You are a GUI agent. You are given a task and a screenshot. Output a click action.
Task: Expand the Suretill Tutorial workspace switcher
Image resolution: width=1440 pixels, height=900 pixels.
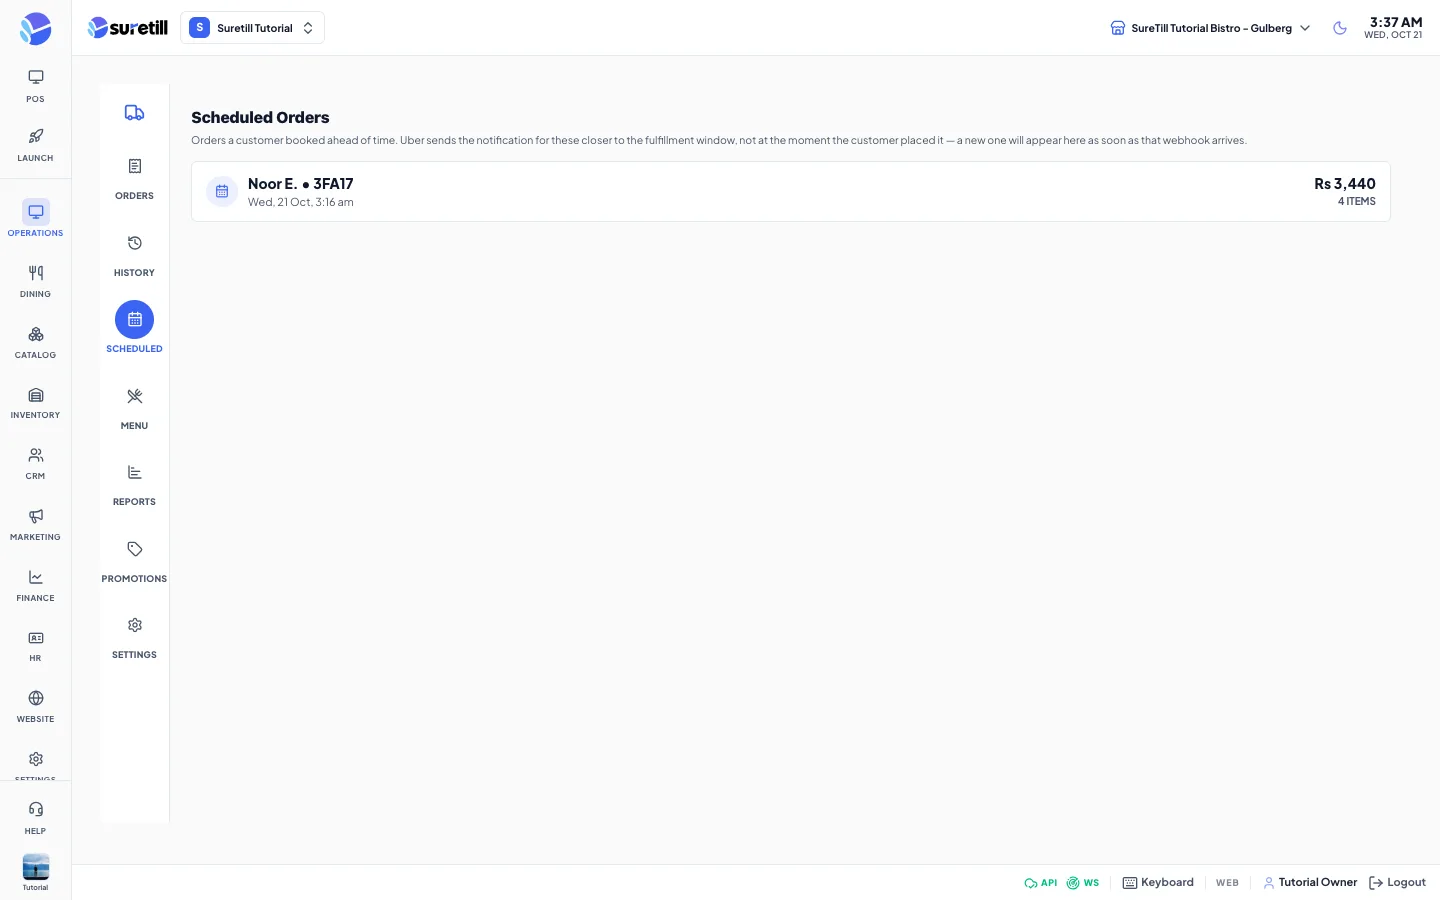click(252, 28)
